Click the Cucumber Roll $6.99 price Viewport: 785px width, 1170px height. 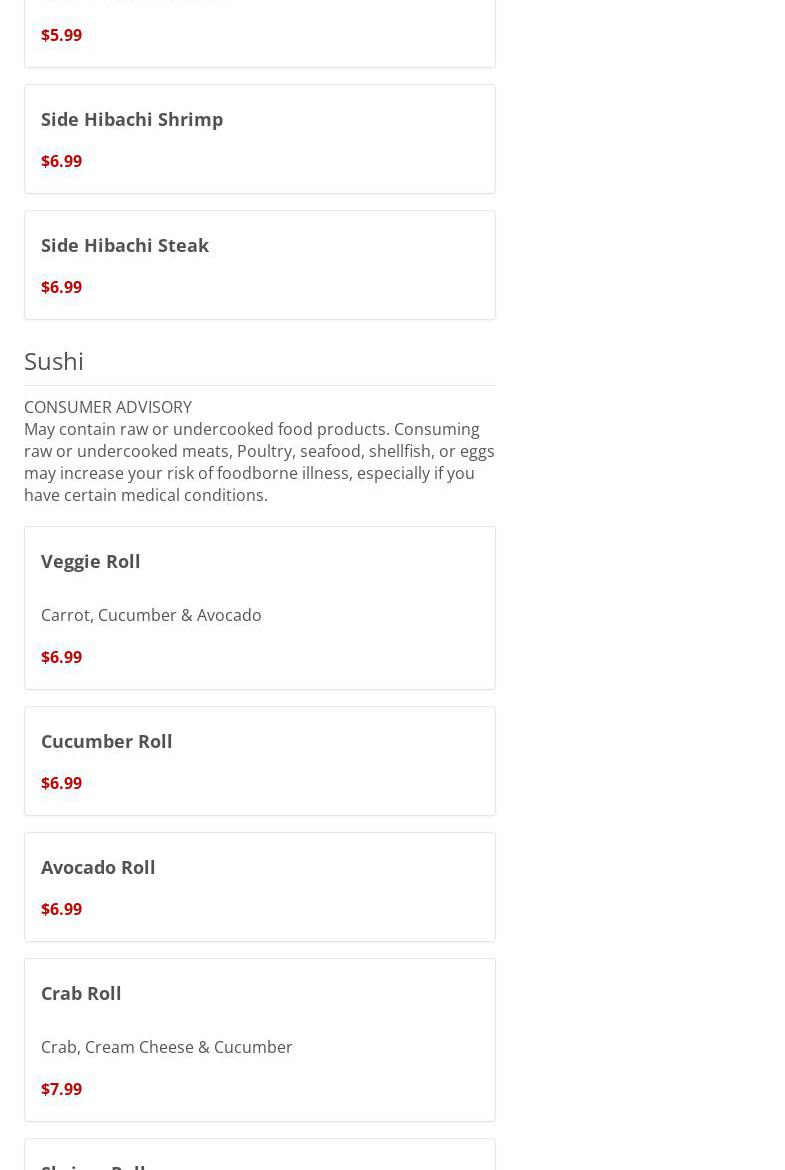(61, 783)
